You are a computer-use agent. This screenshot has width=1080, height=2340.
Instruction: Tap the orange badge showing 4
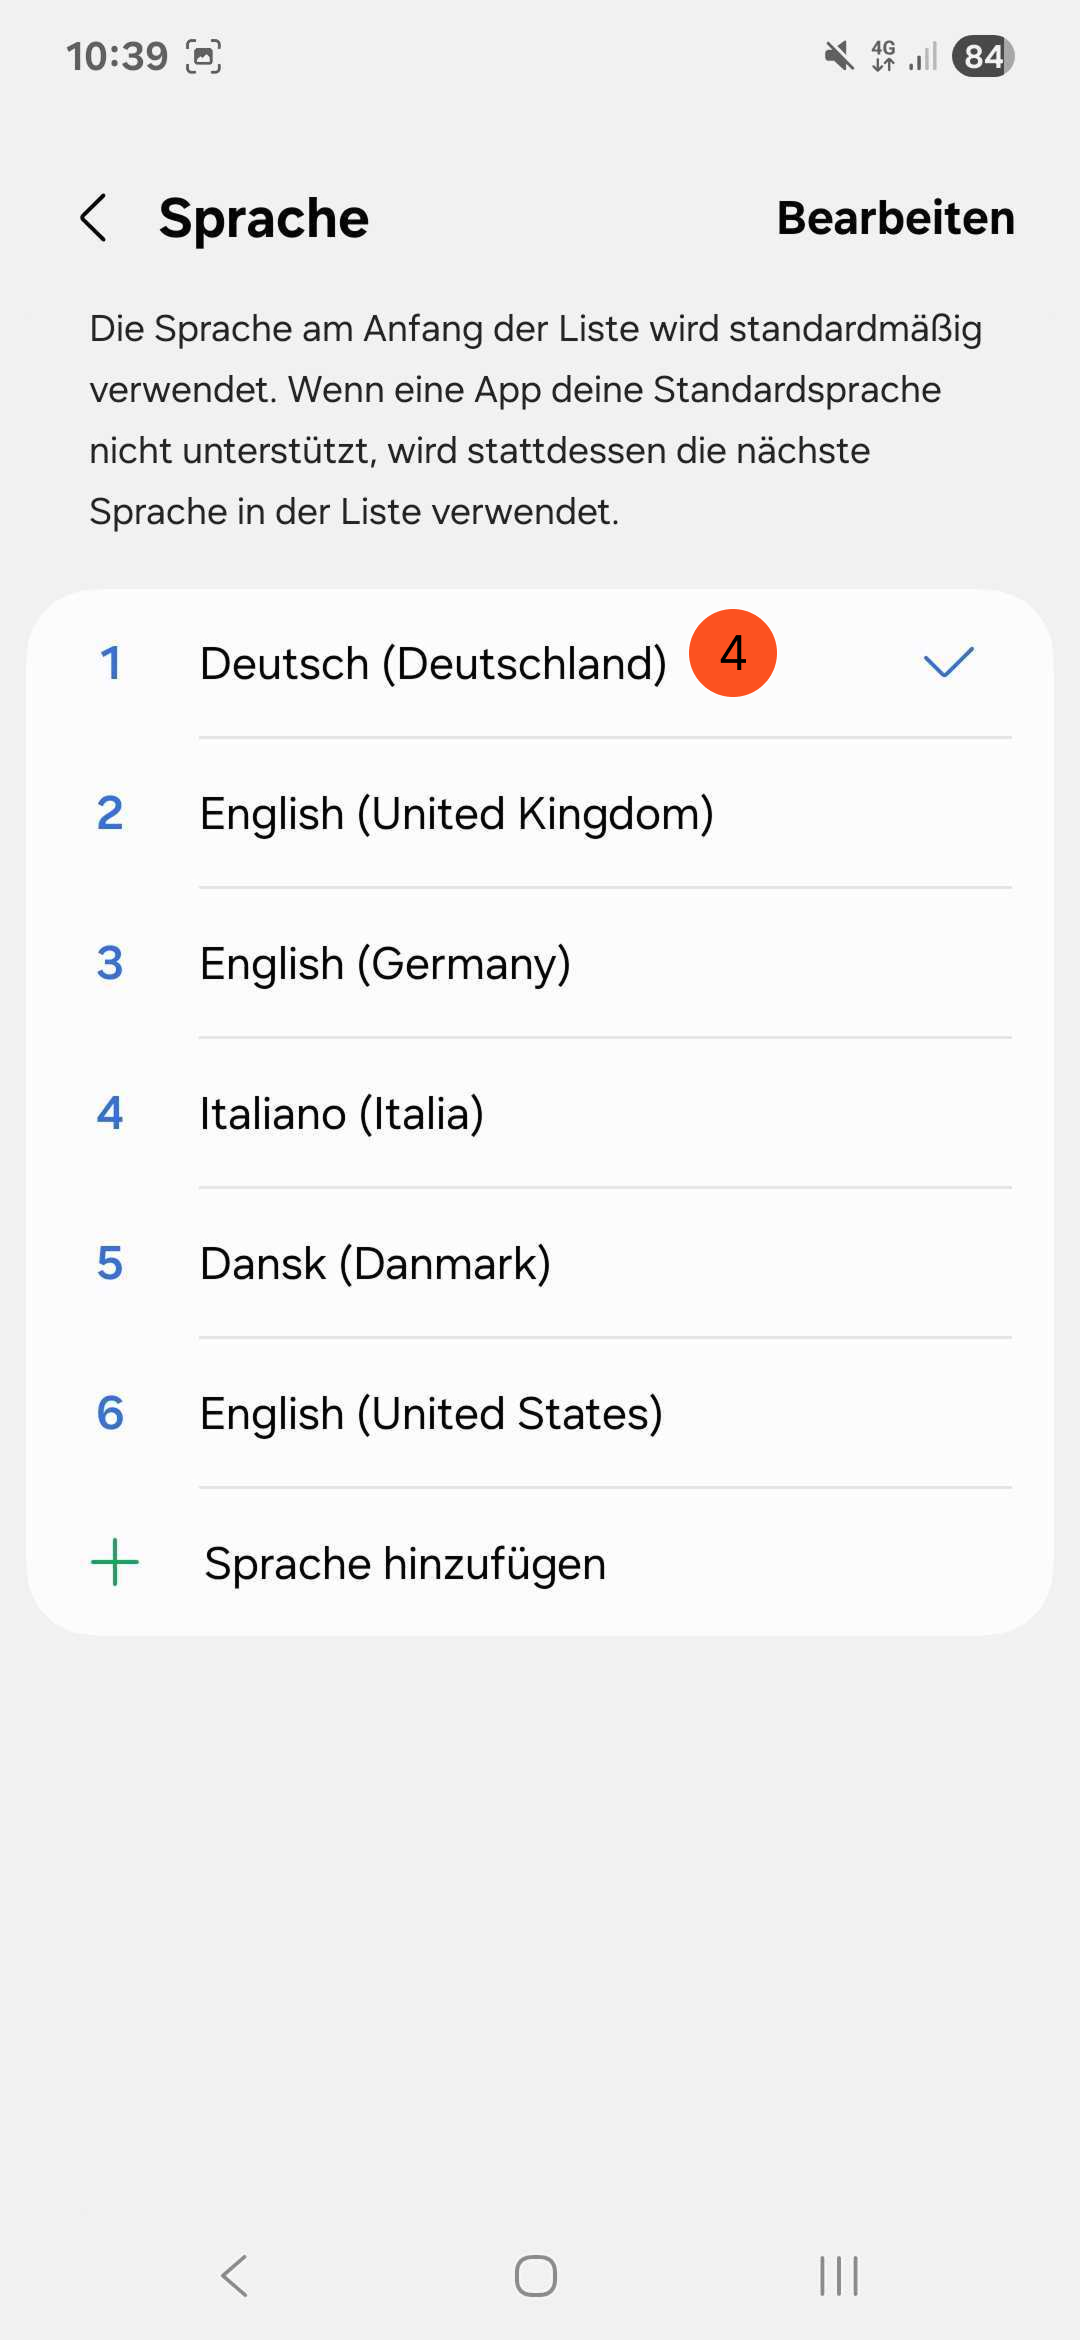[x=733, y=653]
